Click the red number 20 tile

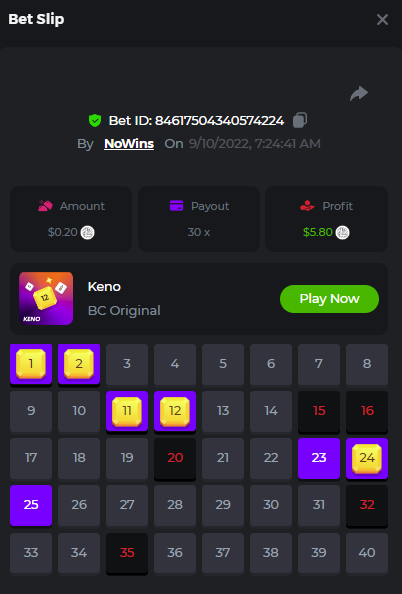point(175,458)
